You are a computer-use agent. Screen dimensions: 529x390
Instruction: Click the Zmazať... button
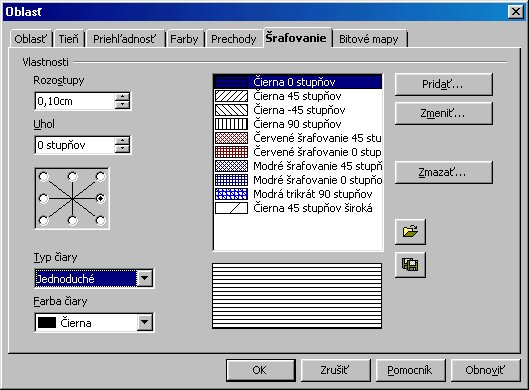coord(443,172)
